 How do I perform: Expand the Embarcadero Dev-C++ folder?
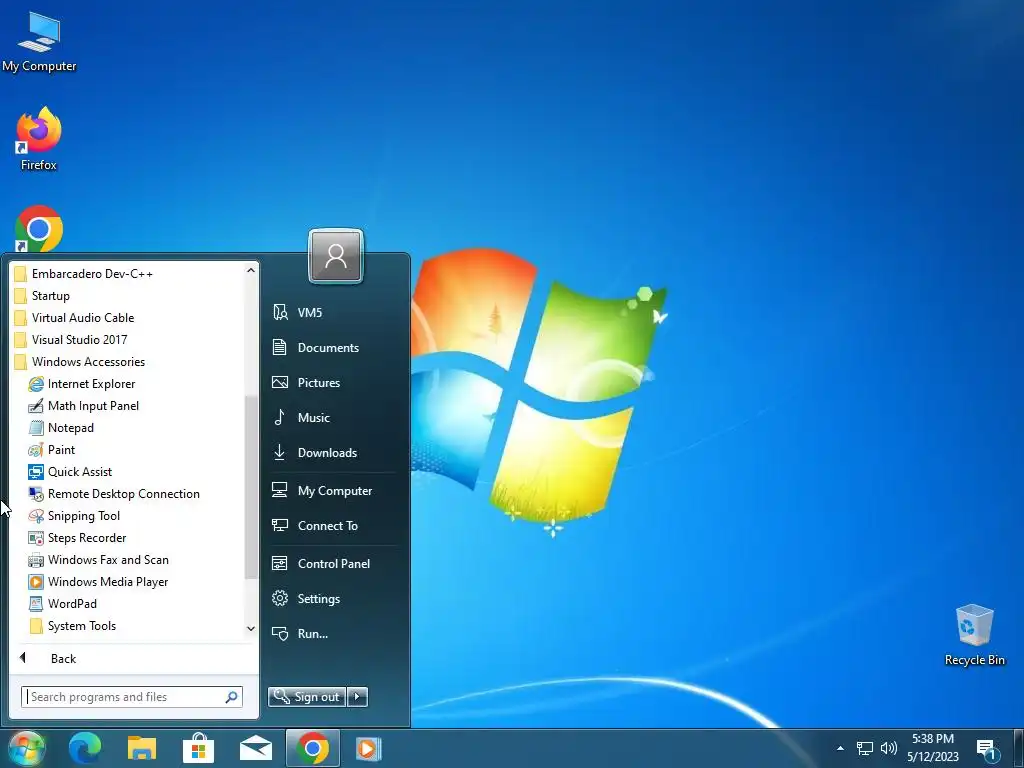tap(83, 274)
